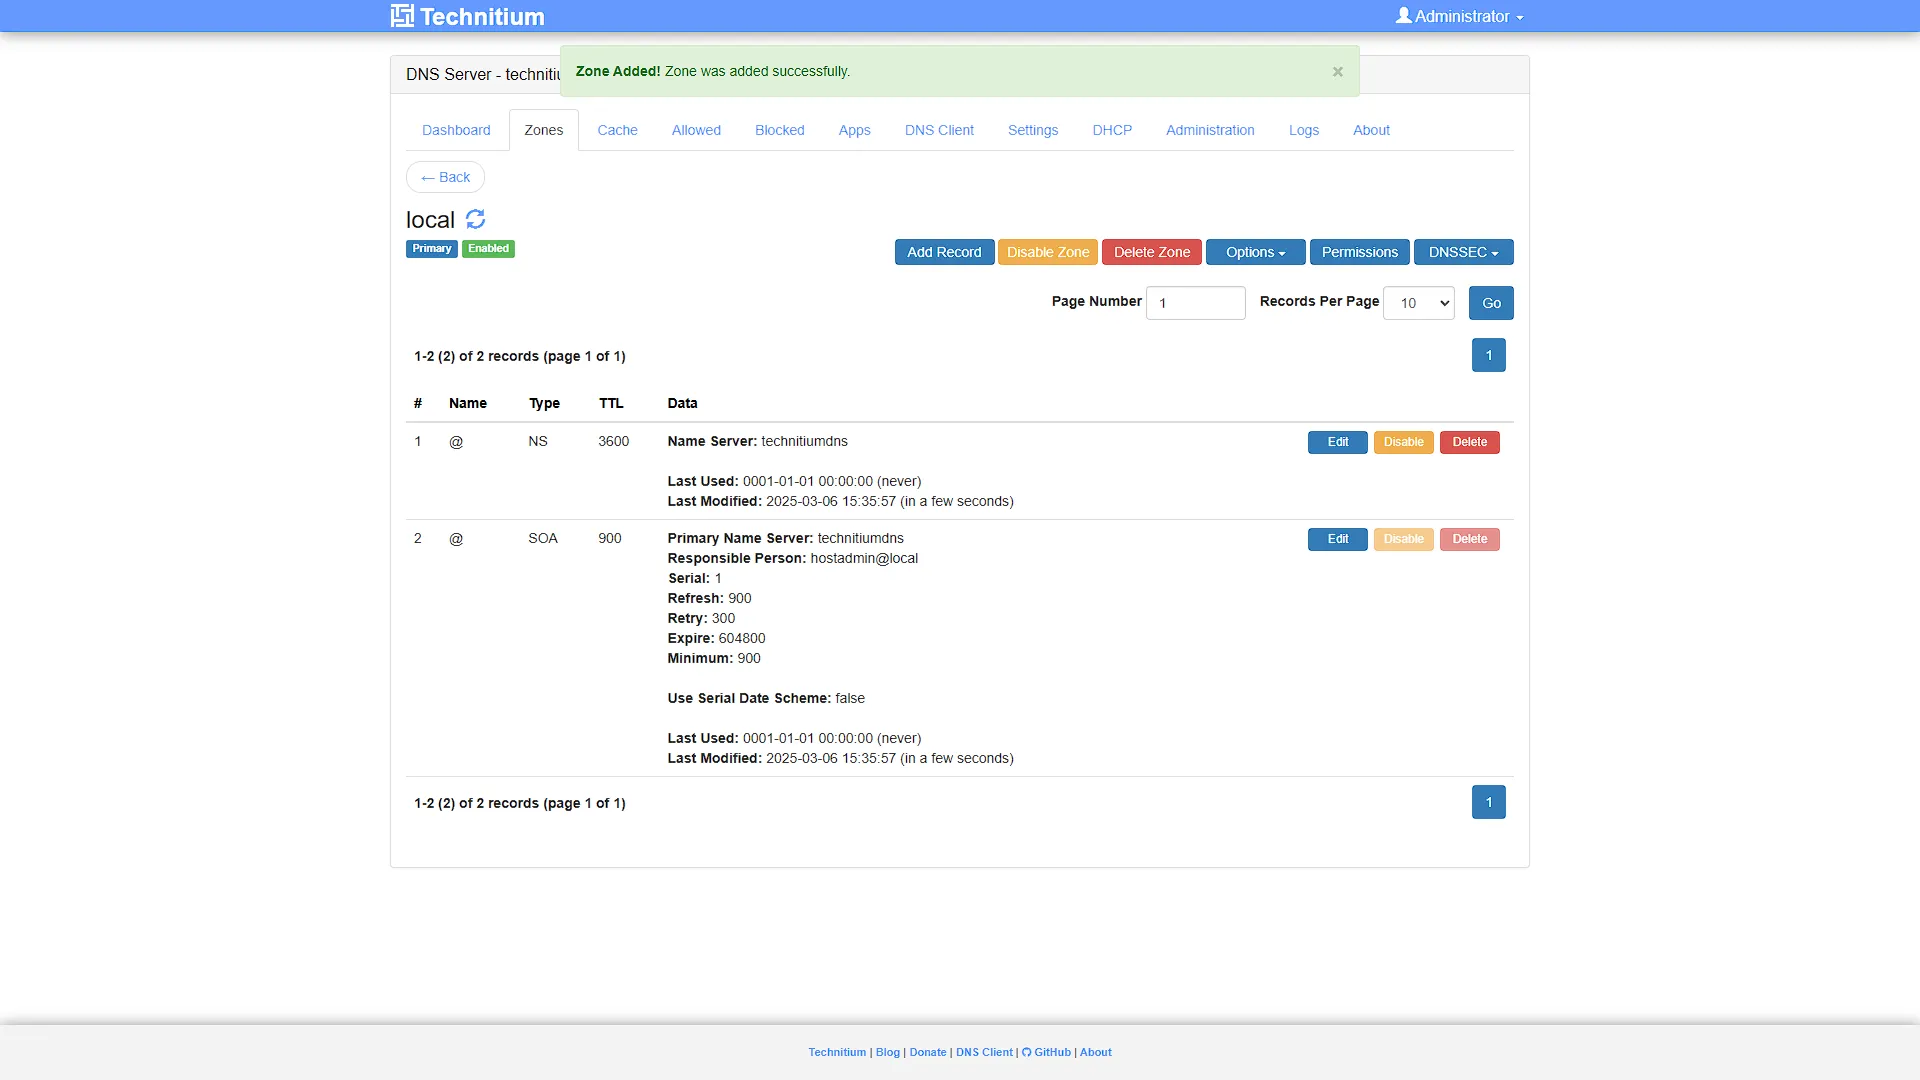
Task: Click the GitHub footer link
Action: point(1046,1052)
